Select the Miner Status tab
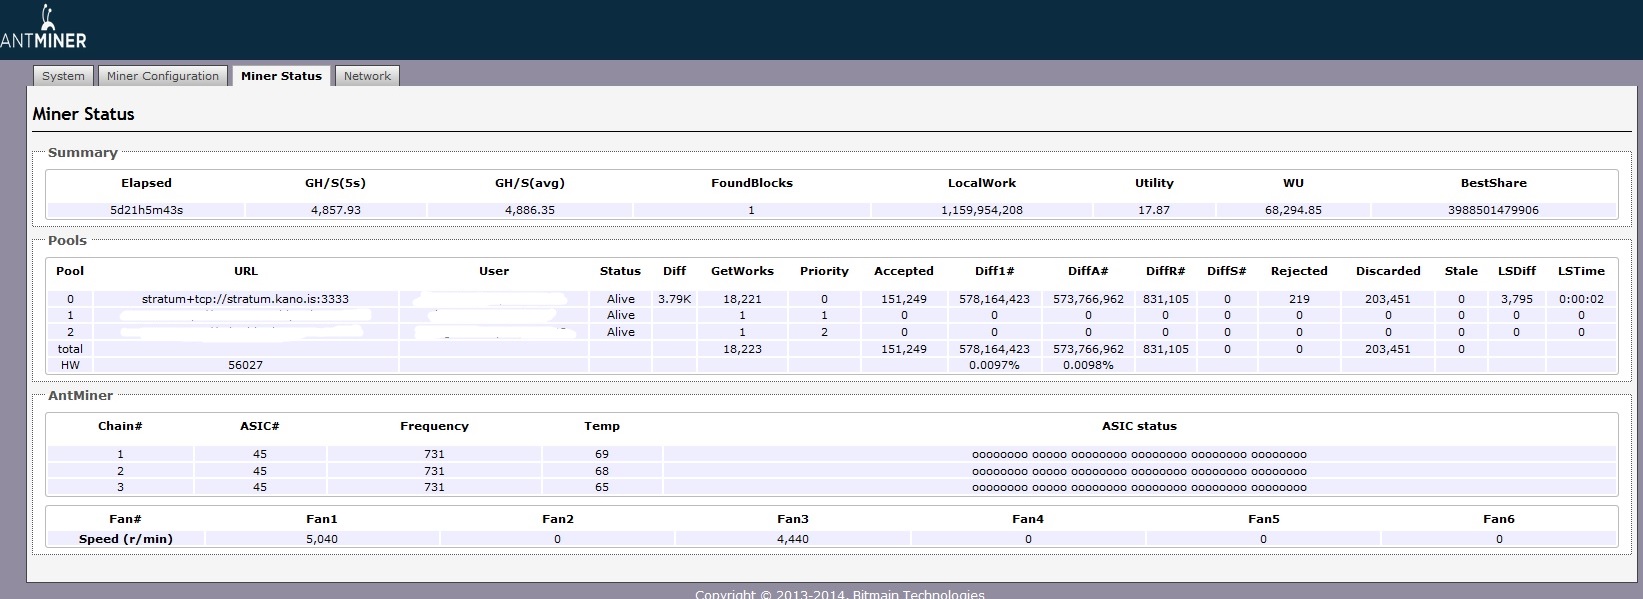1643x599 pixels. point(281,76)
